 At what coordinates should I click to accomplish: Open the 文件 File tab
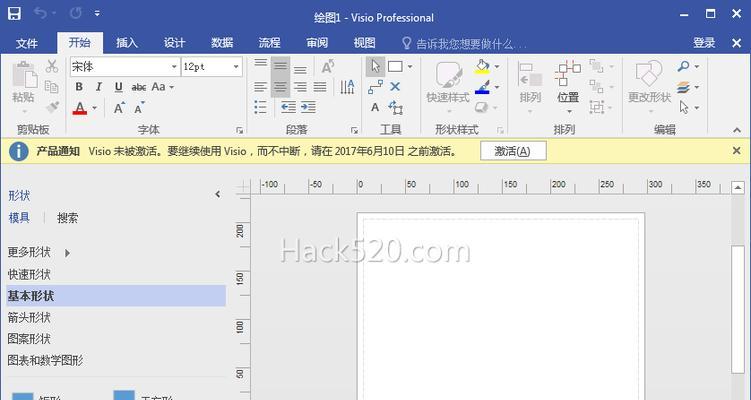26,44
